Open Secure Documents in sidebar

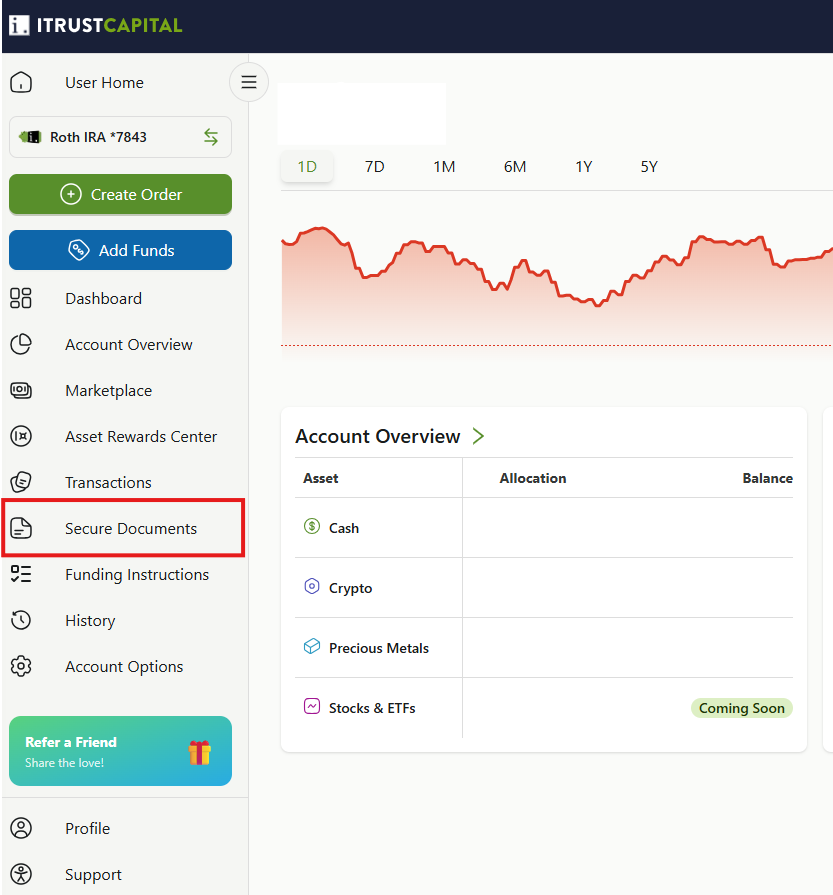tap(131, 529)
